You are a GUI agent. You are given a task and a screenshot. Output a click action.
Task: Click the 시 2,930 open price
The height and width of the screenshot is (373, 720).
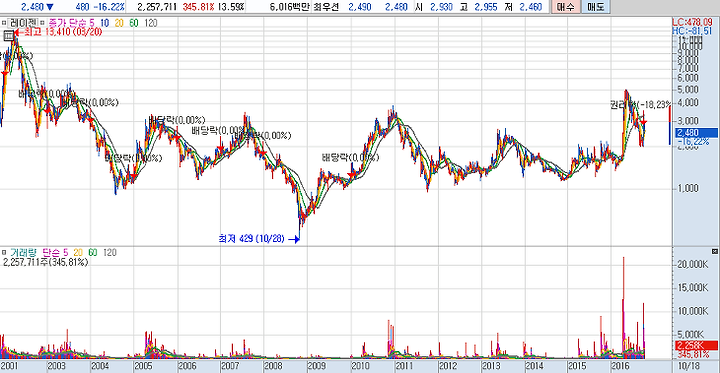[x=435, y=7]
